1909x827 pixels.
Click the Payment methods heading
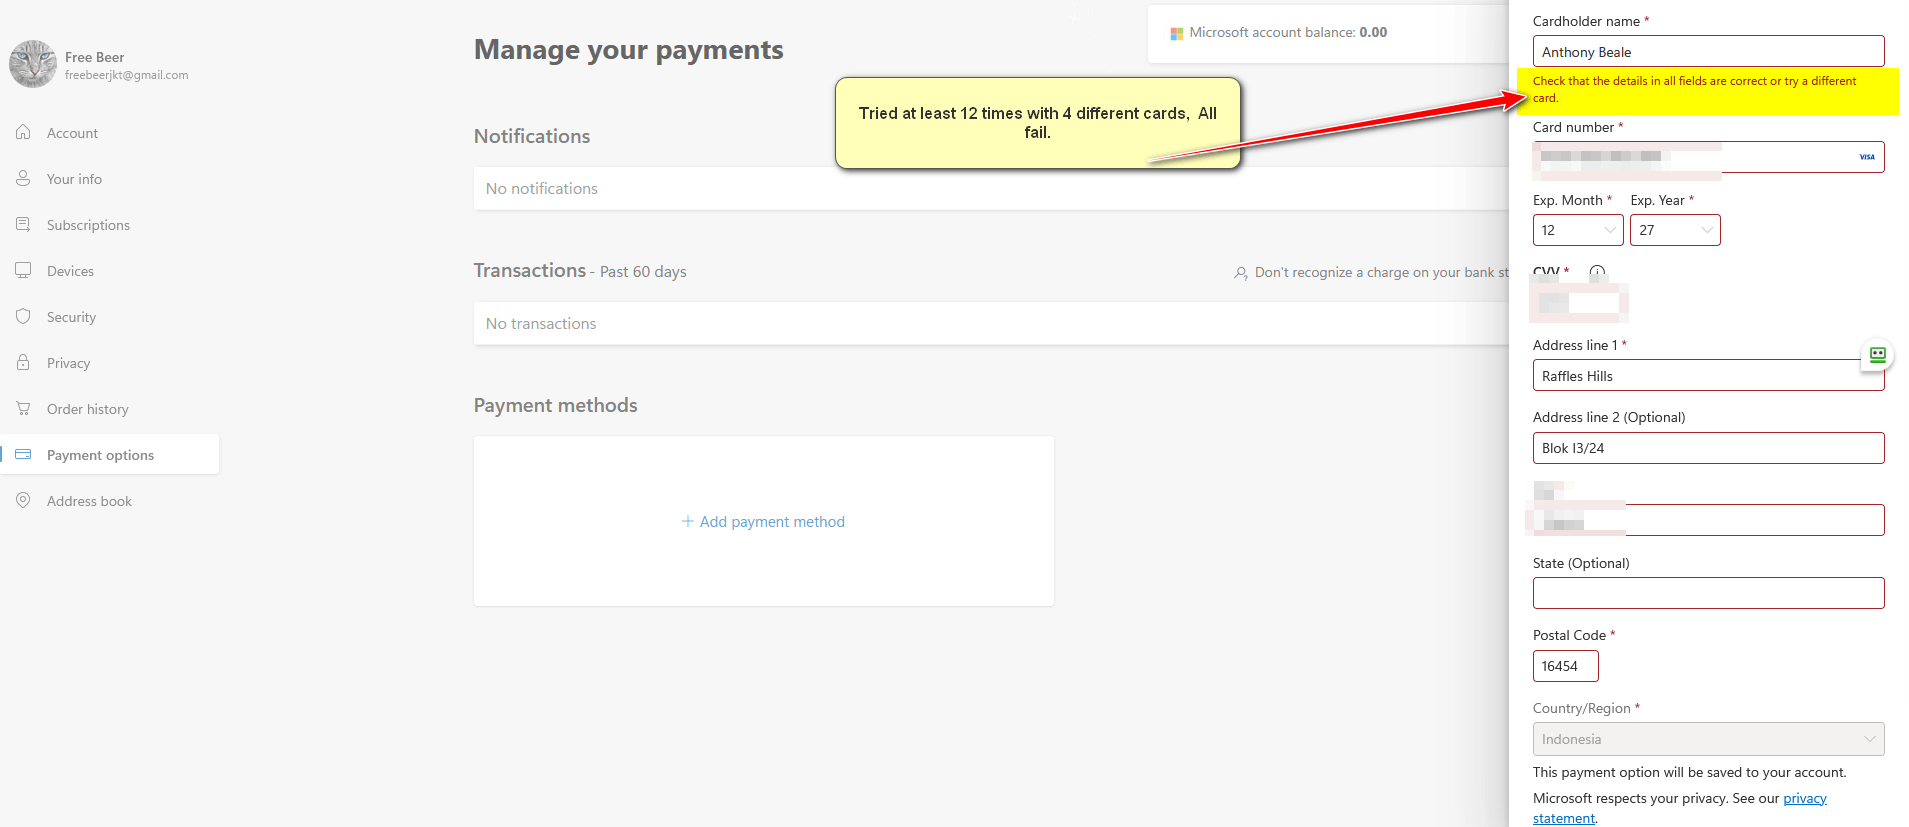point(555,405)
